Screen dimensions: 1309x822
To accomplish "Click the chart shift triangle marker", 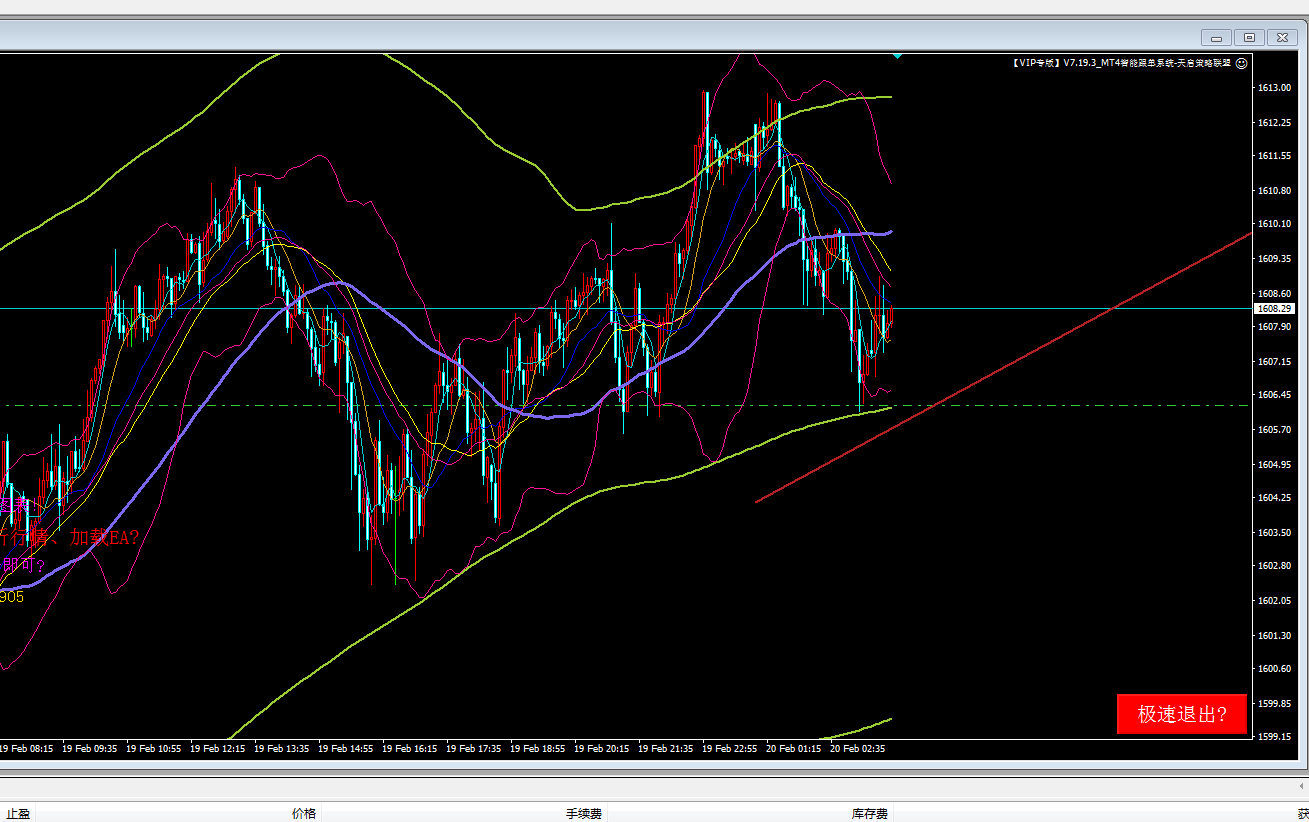I will click(897, 56).
